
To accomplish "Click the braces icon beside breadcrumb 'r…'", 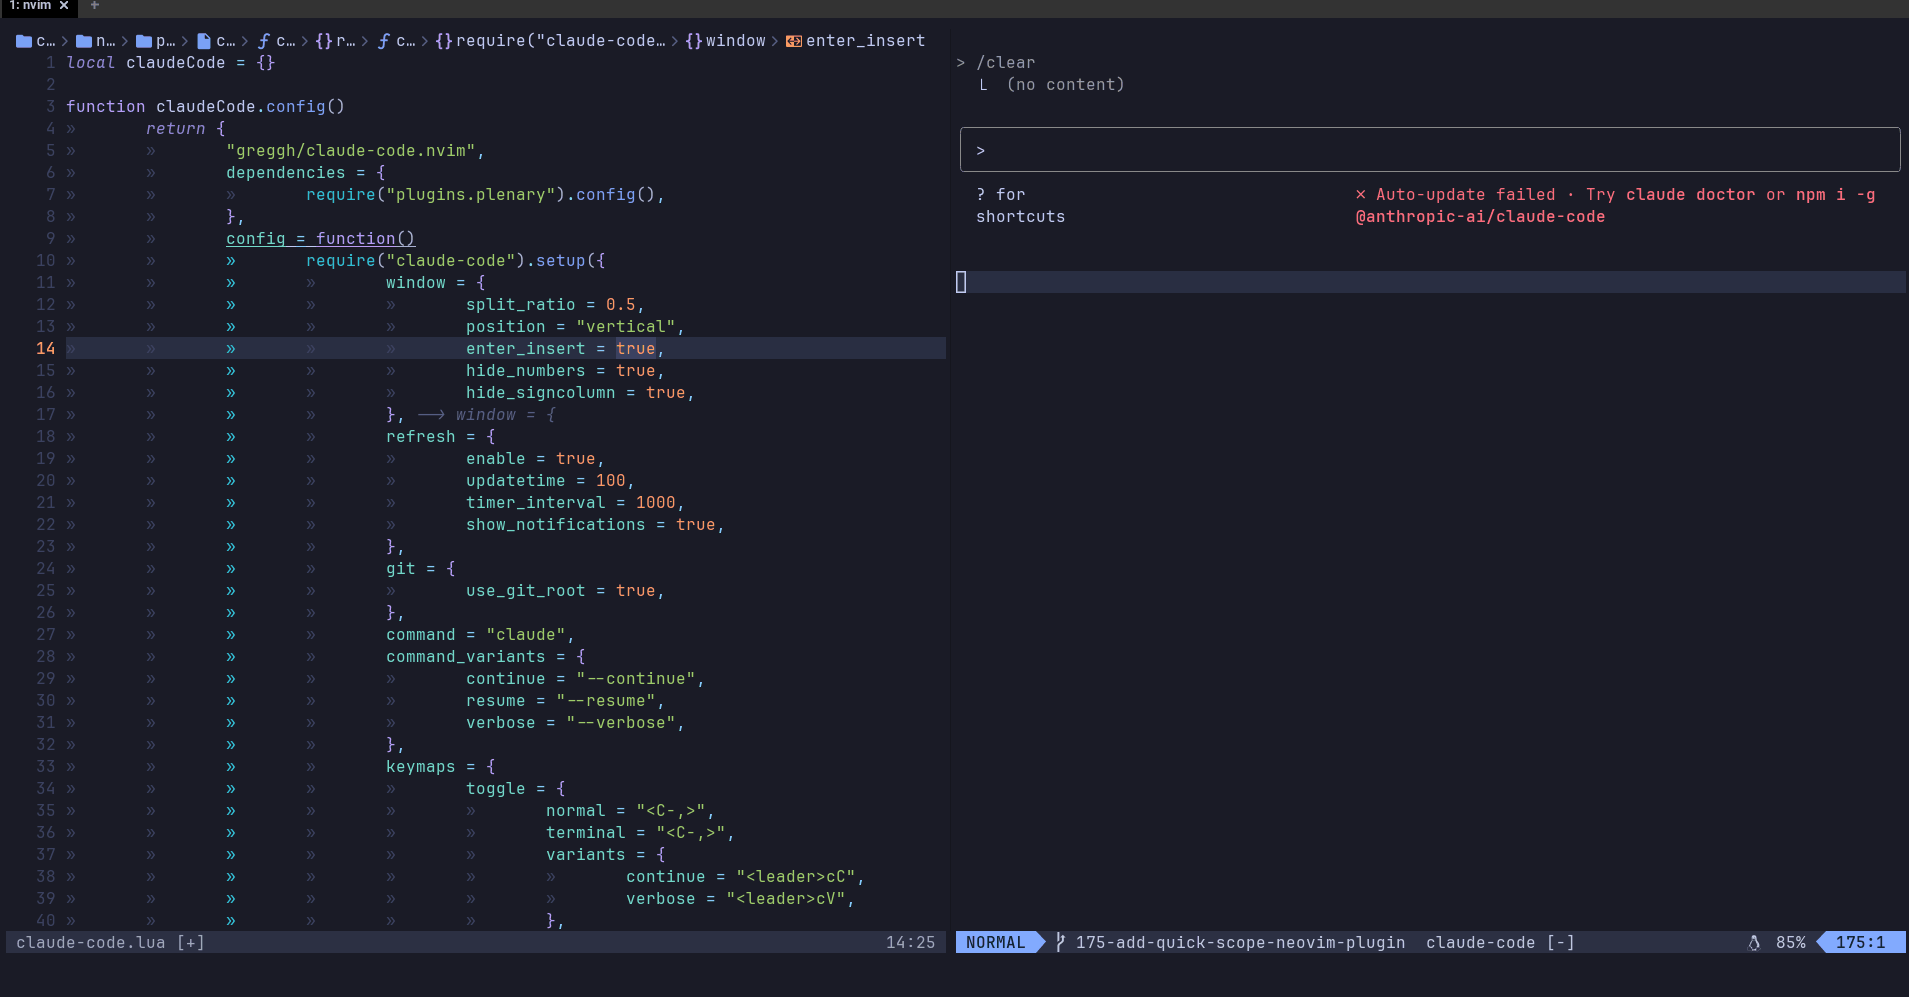I will [324, 41].
